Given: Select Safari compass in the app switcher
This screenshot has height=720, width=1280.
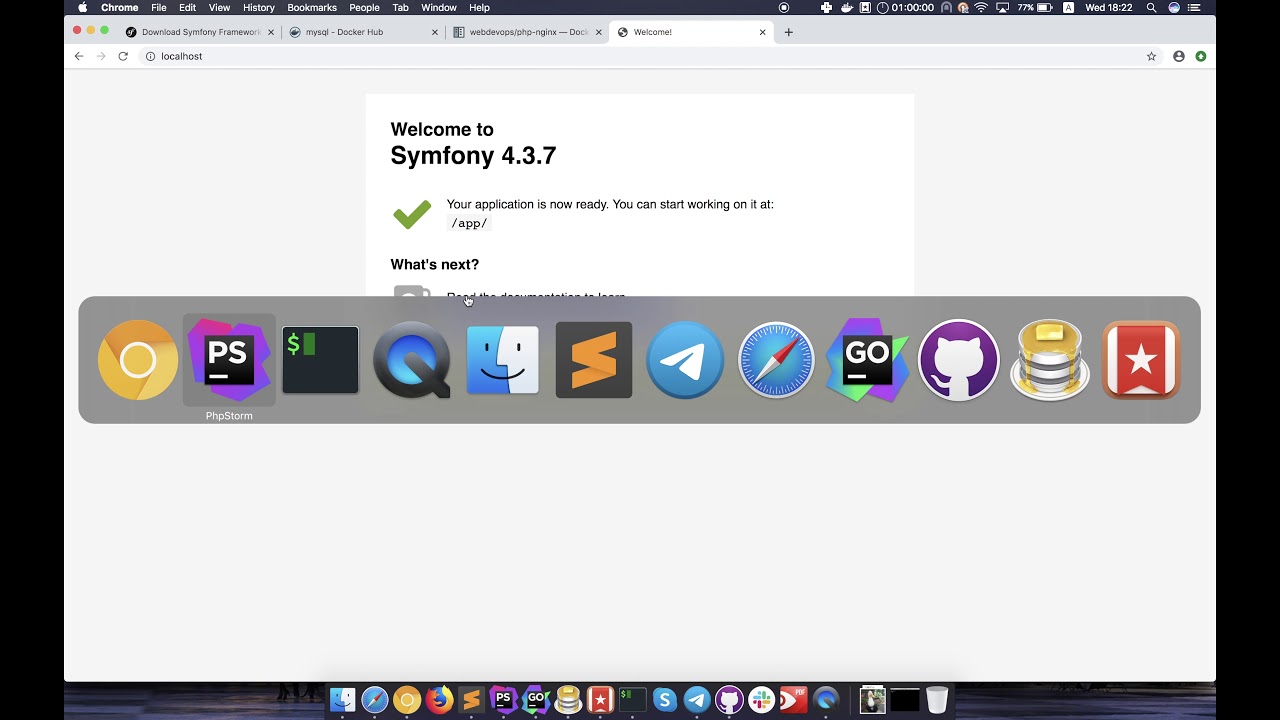Looking at the screenshot, I should 776,360.
